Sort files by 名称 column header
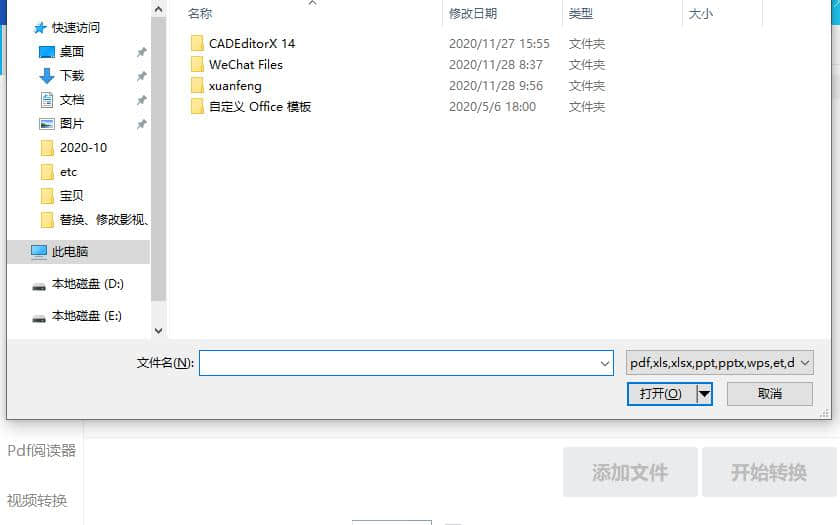 point(200,13)
